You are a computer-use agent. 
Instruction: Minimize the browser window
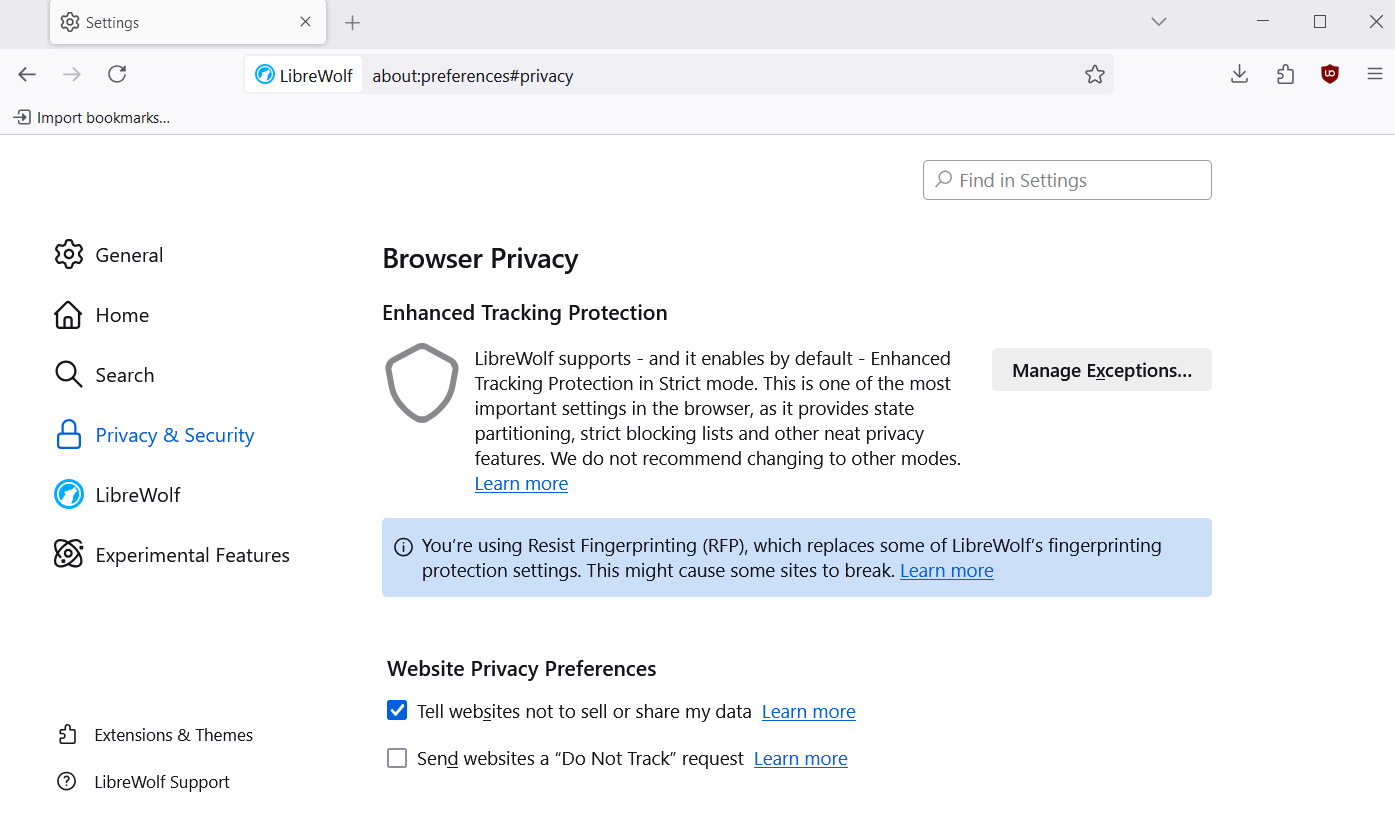[1263, 21]
